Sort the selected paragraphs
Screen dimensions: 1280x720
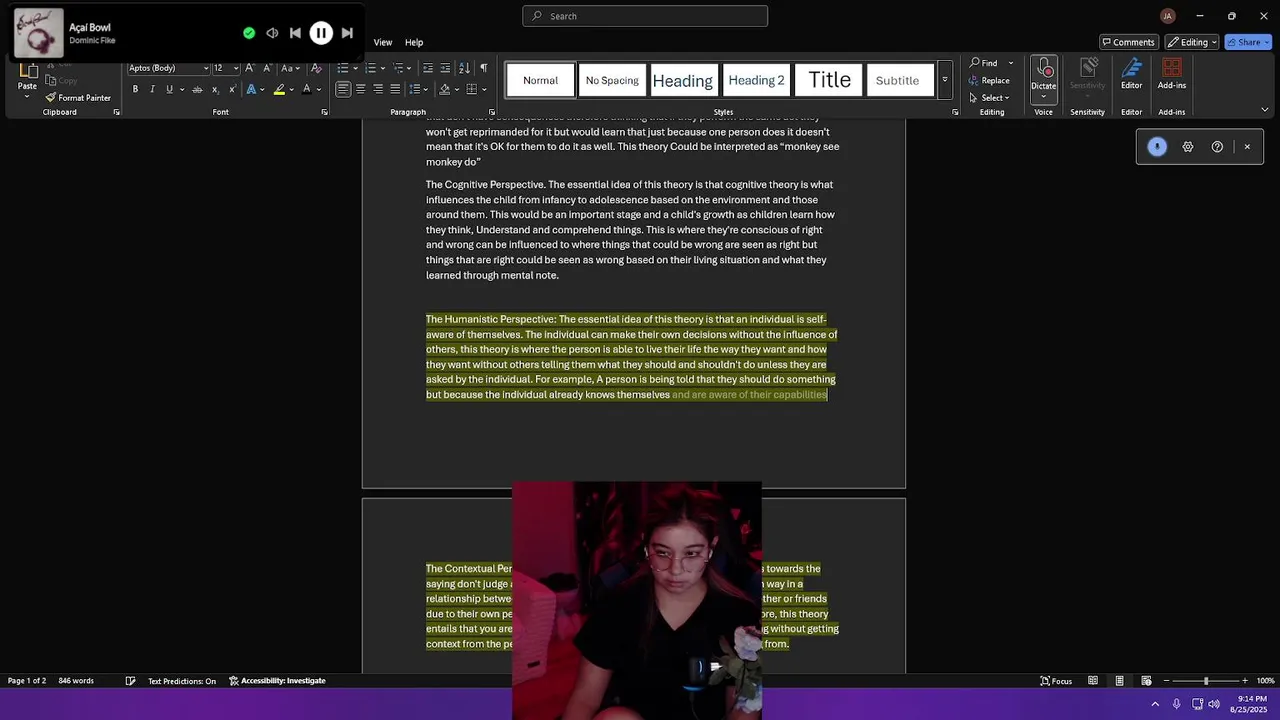[x=464, y=68]
